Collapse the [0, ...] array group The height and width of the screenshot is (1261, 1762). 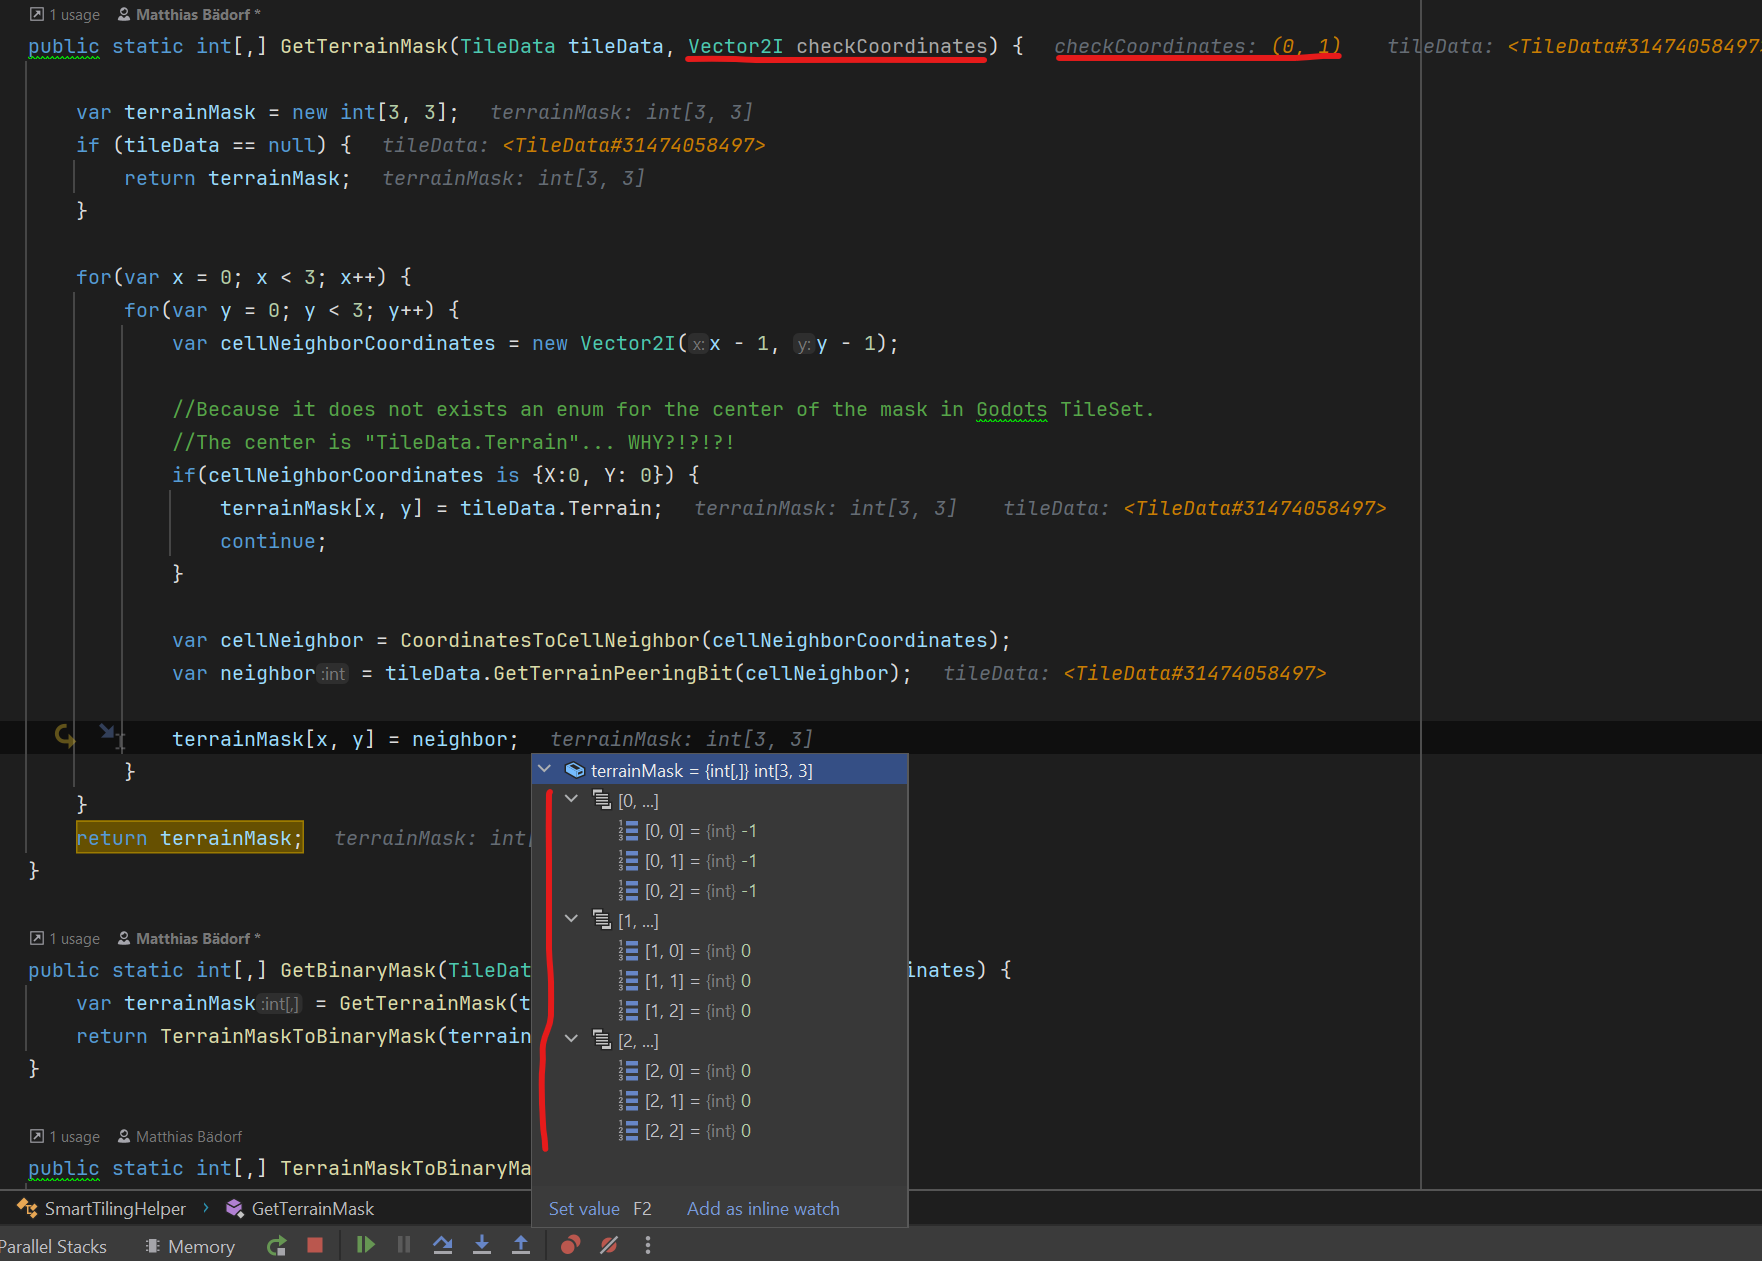pyautogui.click(x=572, y=800)
